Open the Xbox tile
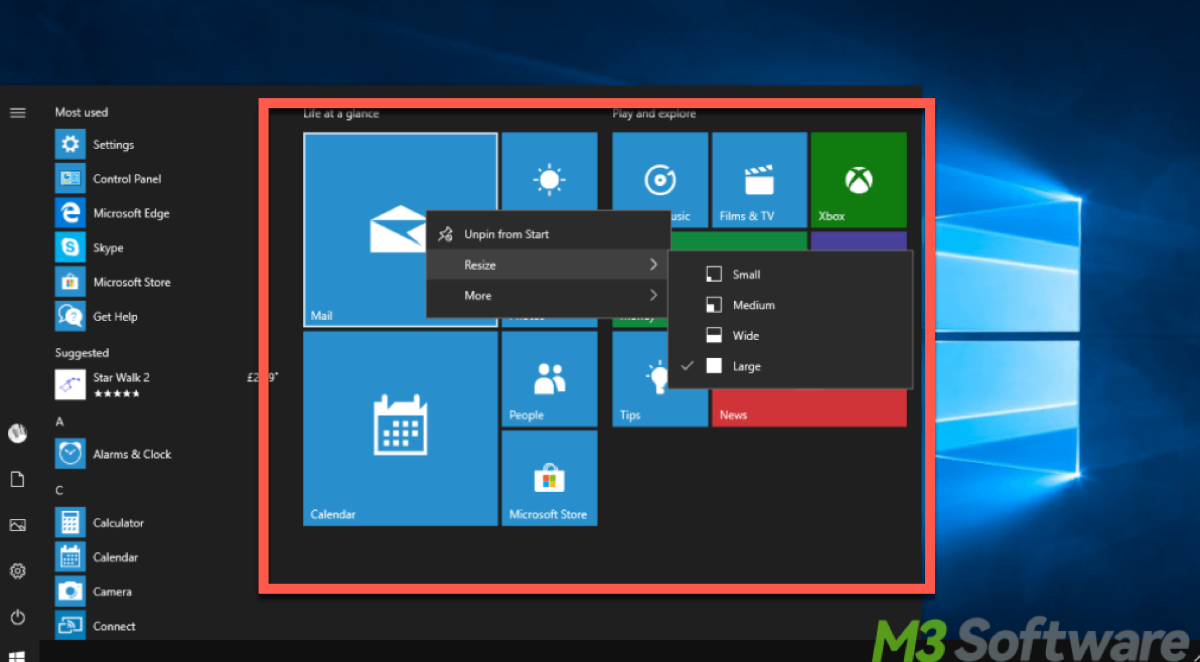 [858, 180]
